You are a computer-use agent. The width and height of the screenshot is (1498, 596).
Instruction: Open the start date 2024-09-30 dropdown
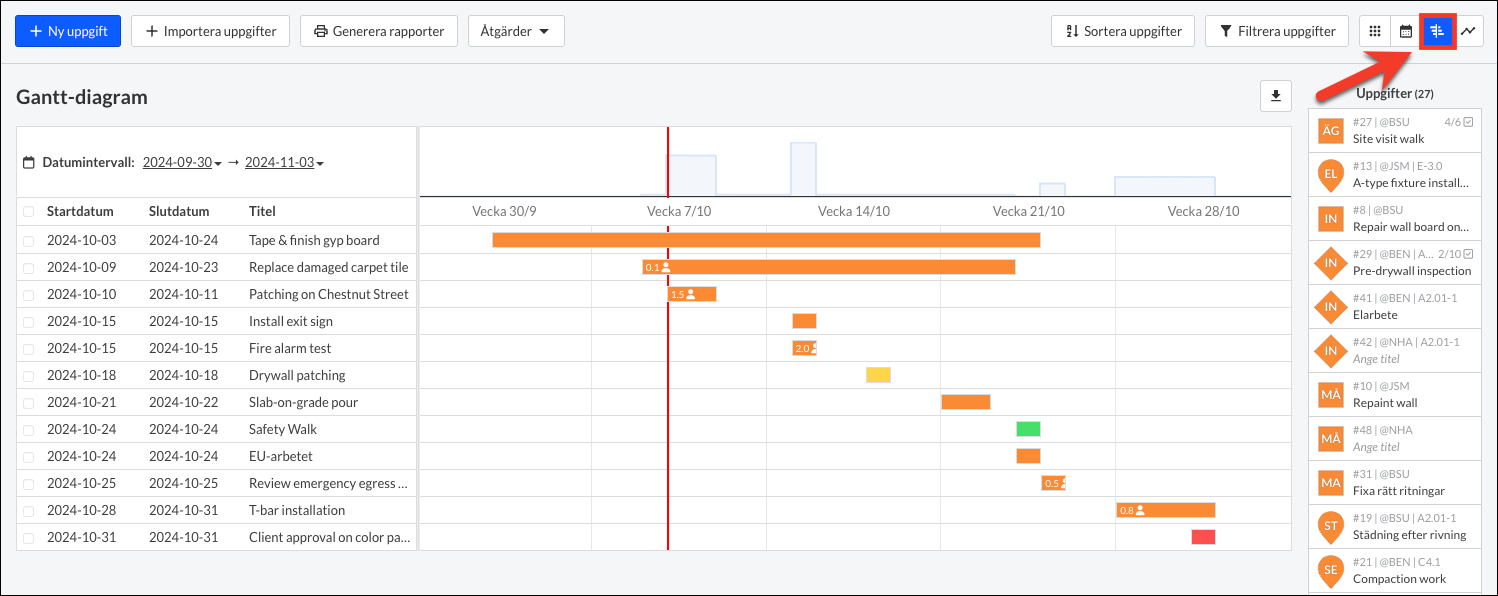[x=182, y=160]
